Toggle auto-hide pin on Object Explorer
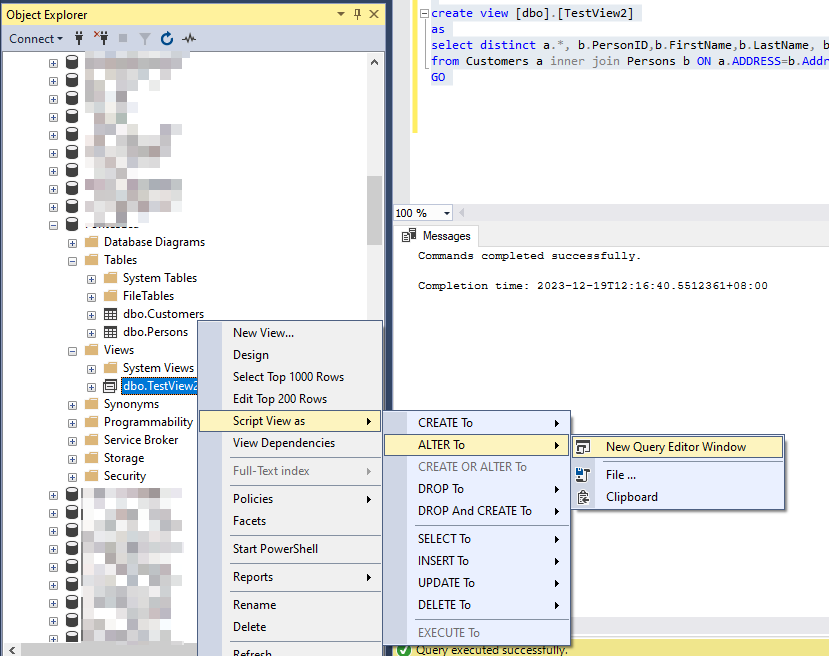This screenshot has height=656, width=829. (358, 14)
